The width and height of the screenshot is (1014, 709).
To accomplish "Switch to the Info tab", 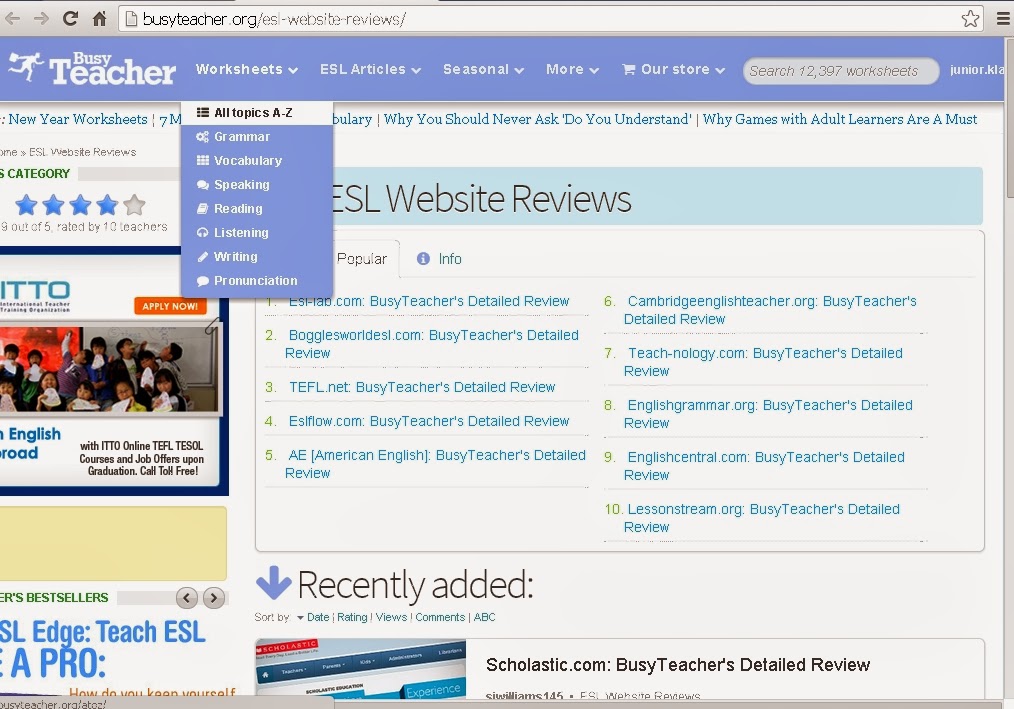I will (x=440, y=259).
